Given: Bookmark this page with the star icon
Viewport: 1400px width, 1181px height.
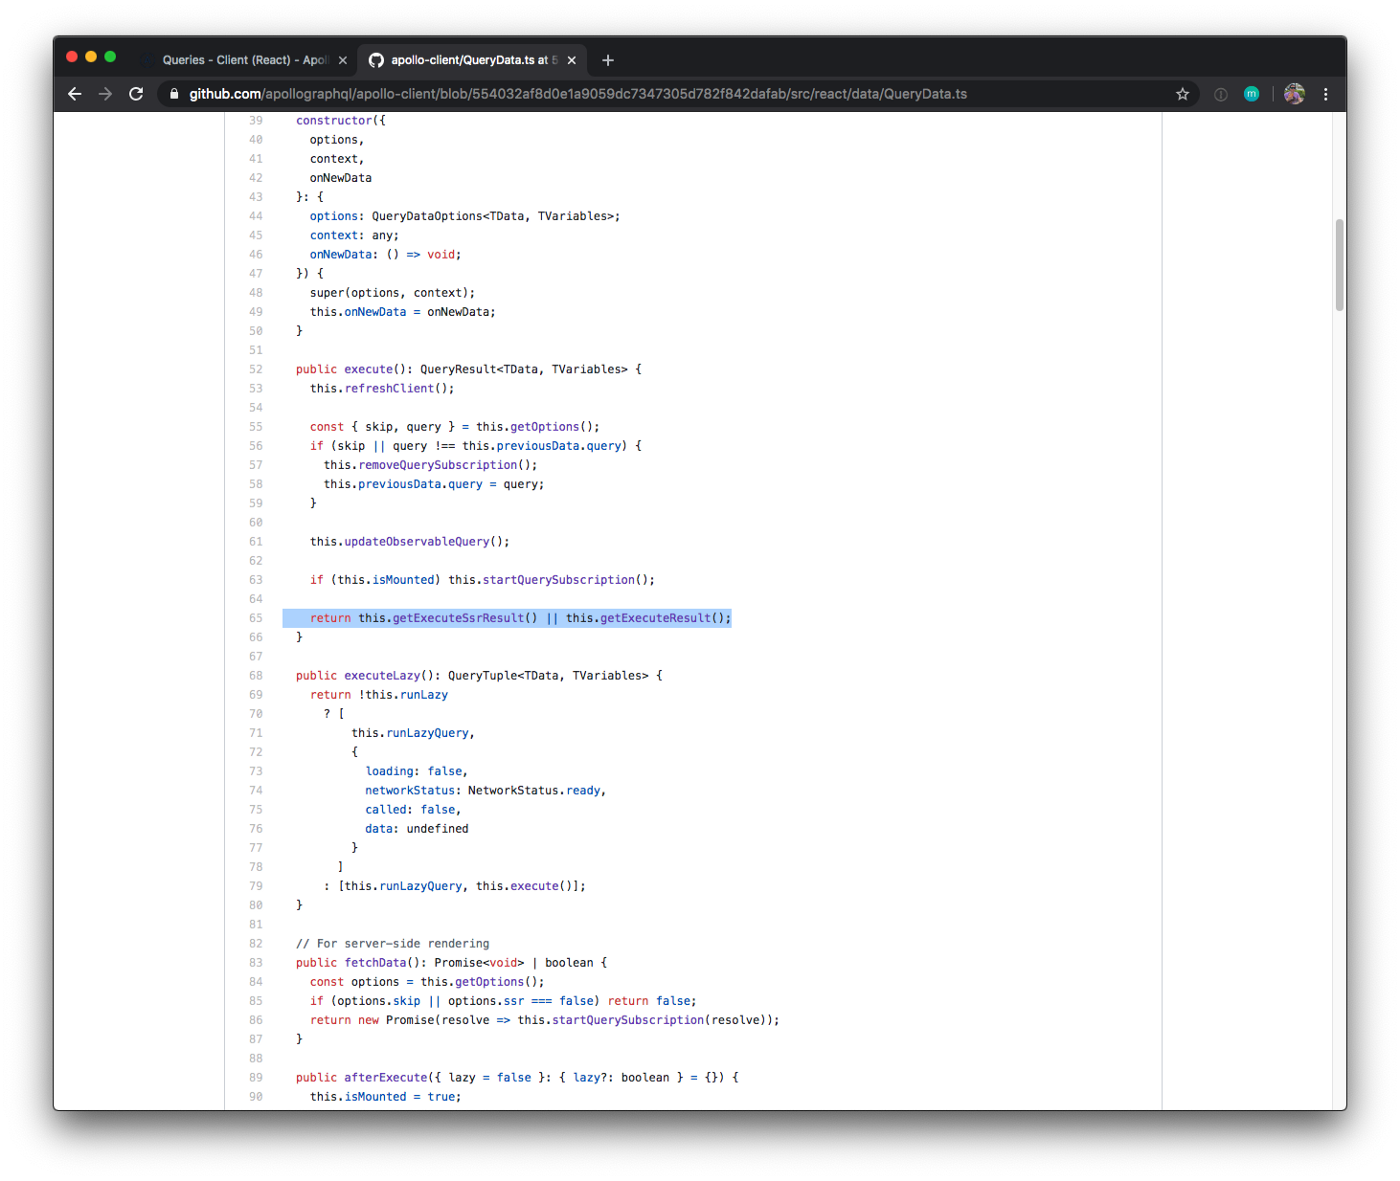Looking at the screenshot, I should [x=1182, y=94].
